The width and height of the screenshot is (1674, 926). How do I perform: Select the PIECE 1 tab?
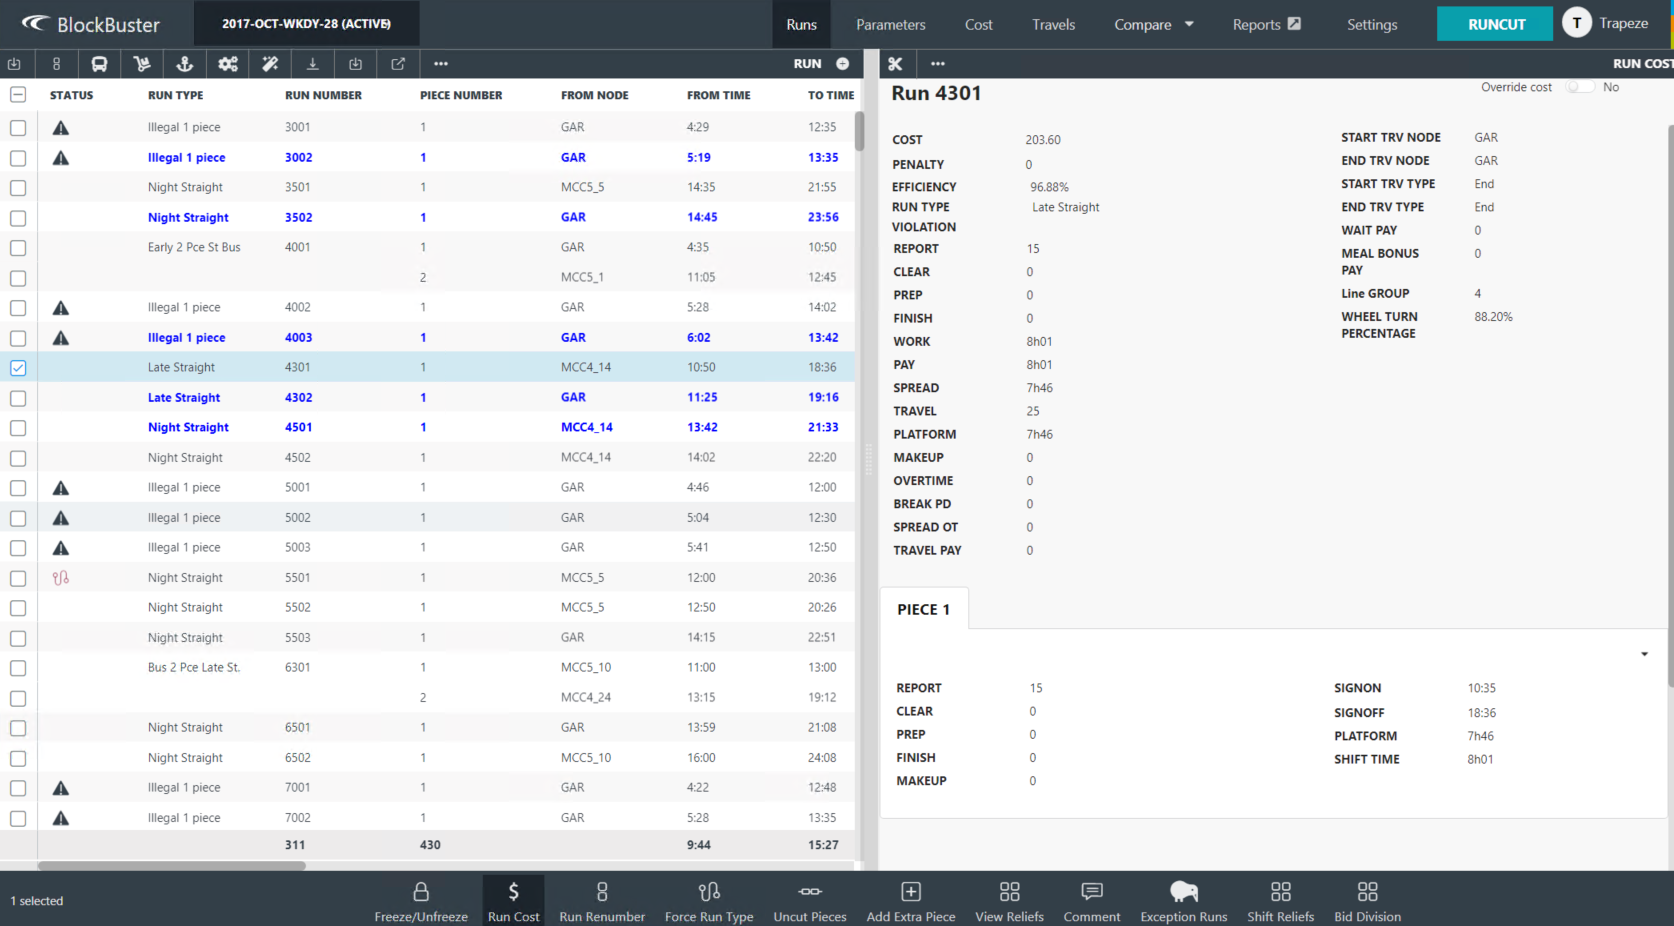pyautogui.click(x=923, y=608)
